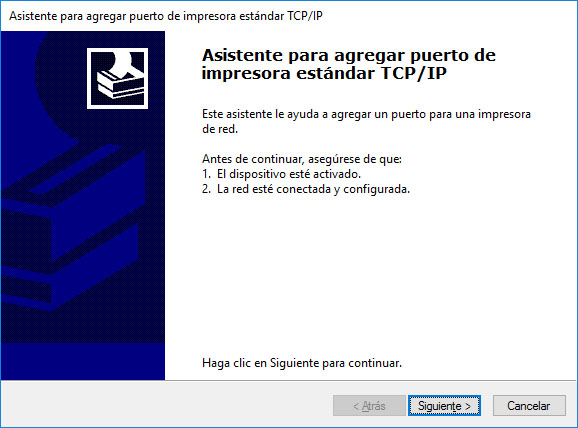Viewport: 578px width, 428px height.
Task: Click the 'Este asistente le ayuda' paragraph
Action: click(366, 121)
